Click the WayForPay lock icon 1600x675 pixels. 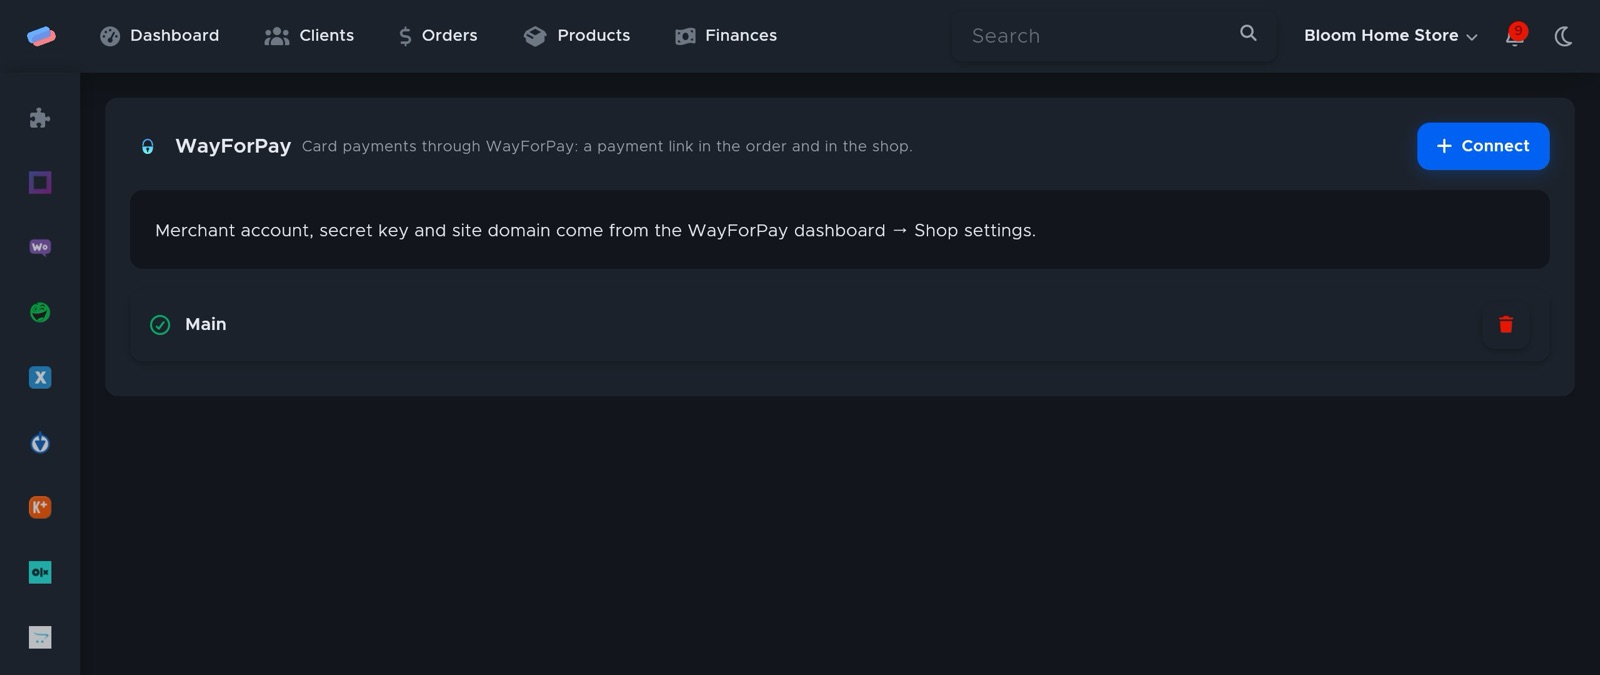(148, 147)
